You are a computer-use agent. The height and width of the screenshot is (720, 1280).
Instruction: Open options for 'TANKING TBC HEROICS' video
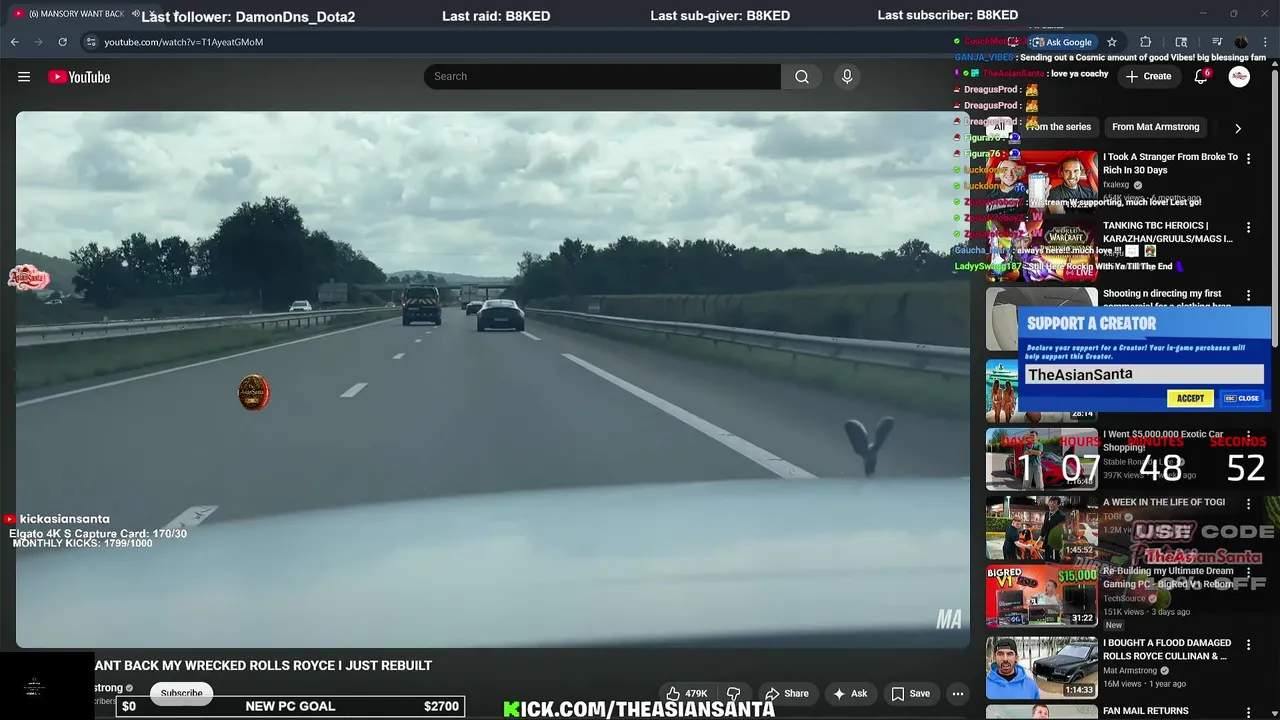(1248, 227)
